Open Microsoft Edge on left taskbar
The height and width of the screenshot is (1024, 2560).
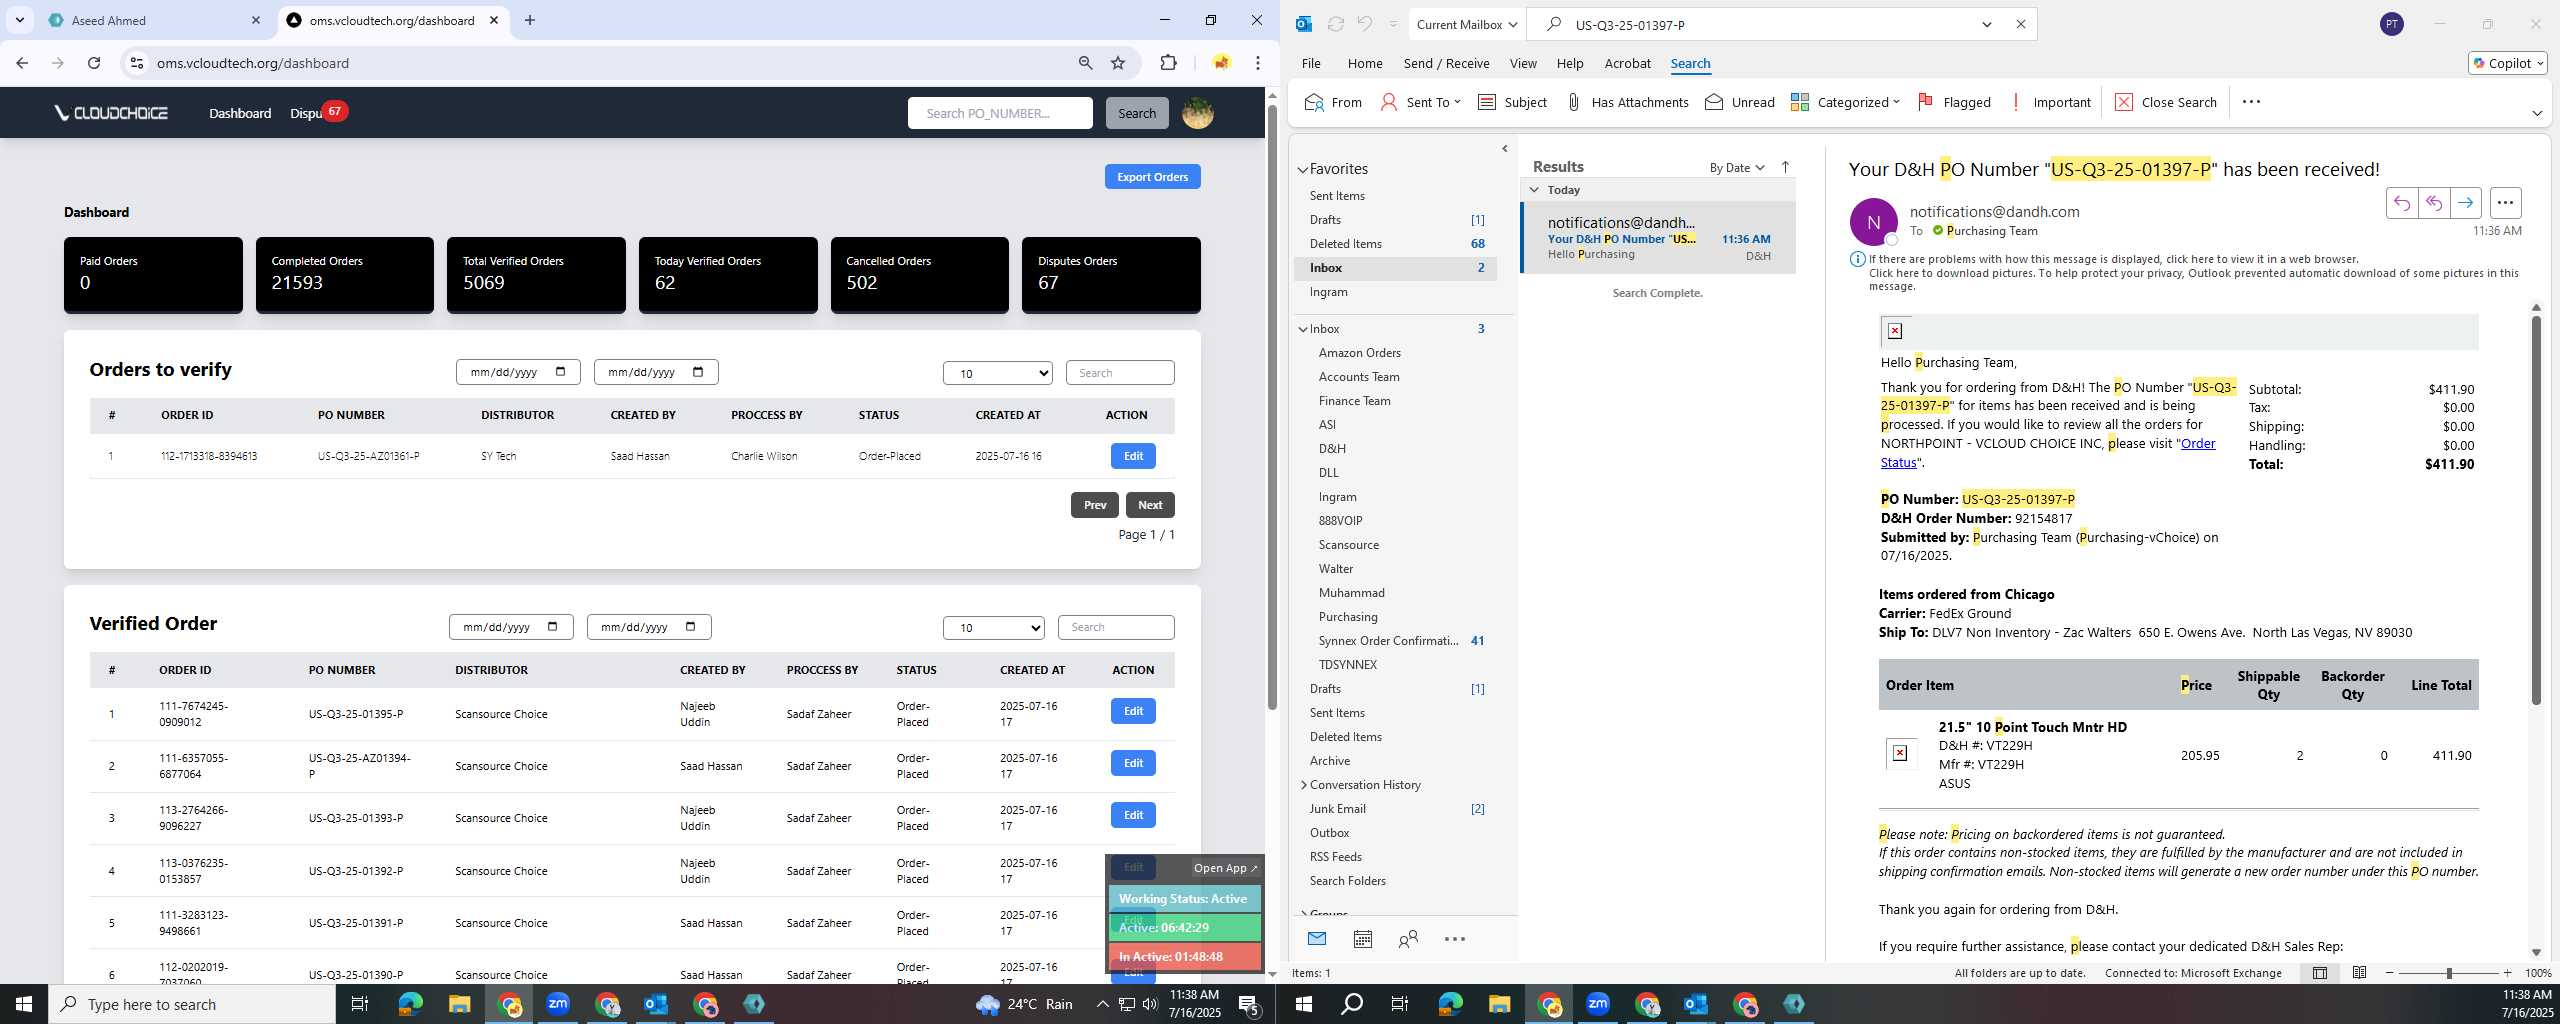coord(410,1004)
